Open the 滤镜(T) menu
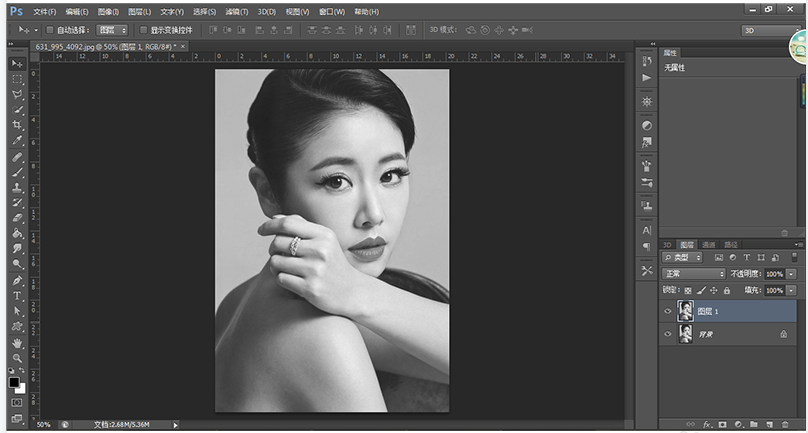 click(x=237, y=11)
